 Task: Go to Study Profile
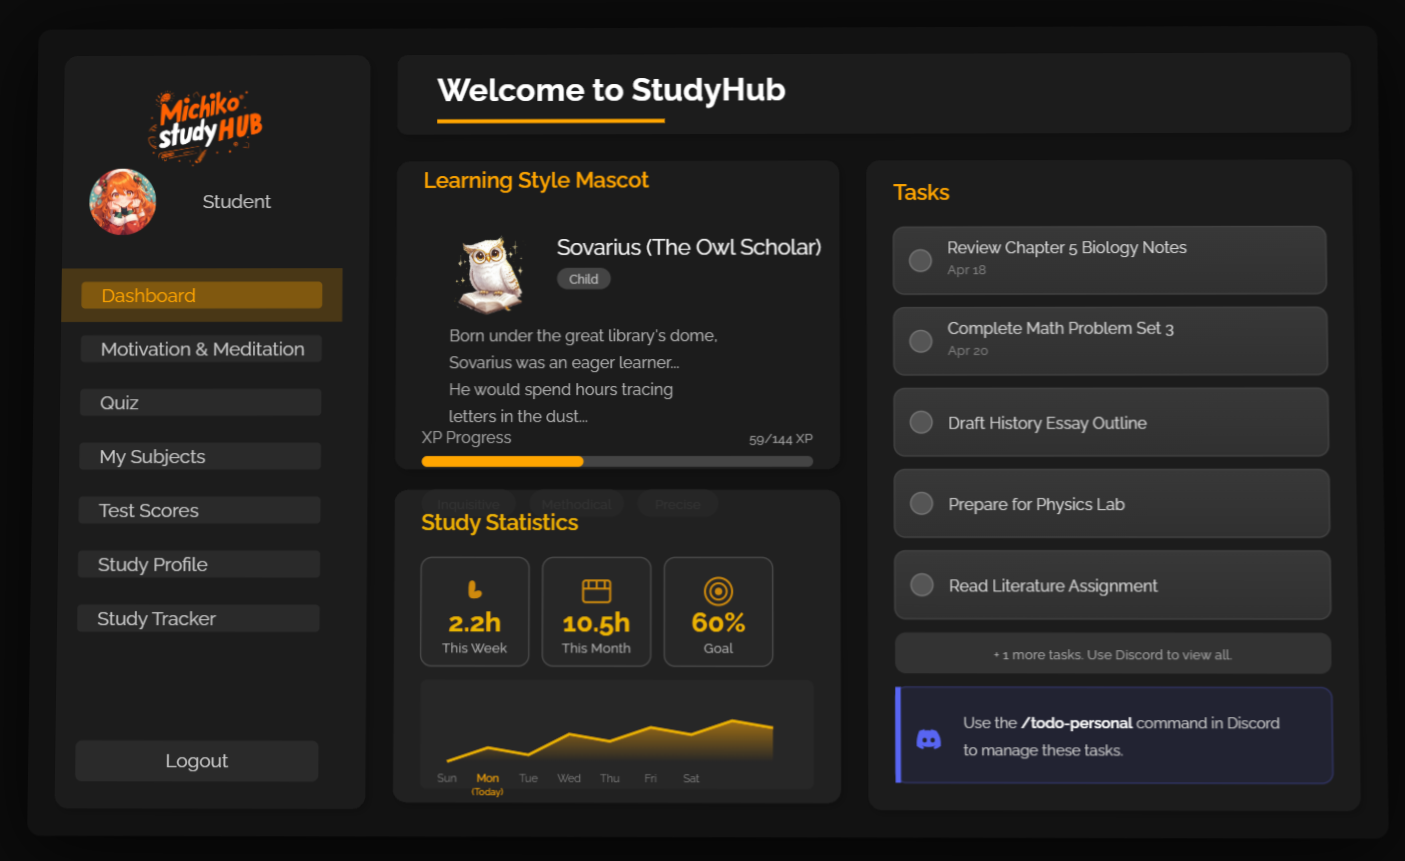pos(200,564)
